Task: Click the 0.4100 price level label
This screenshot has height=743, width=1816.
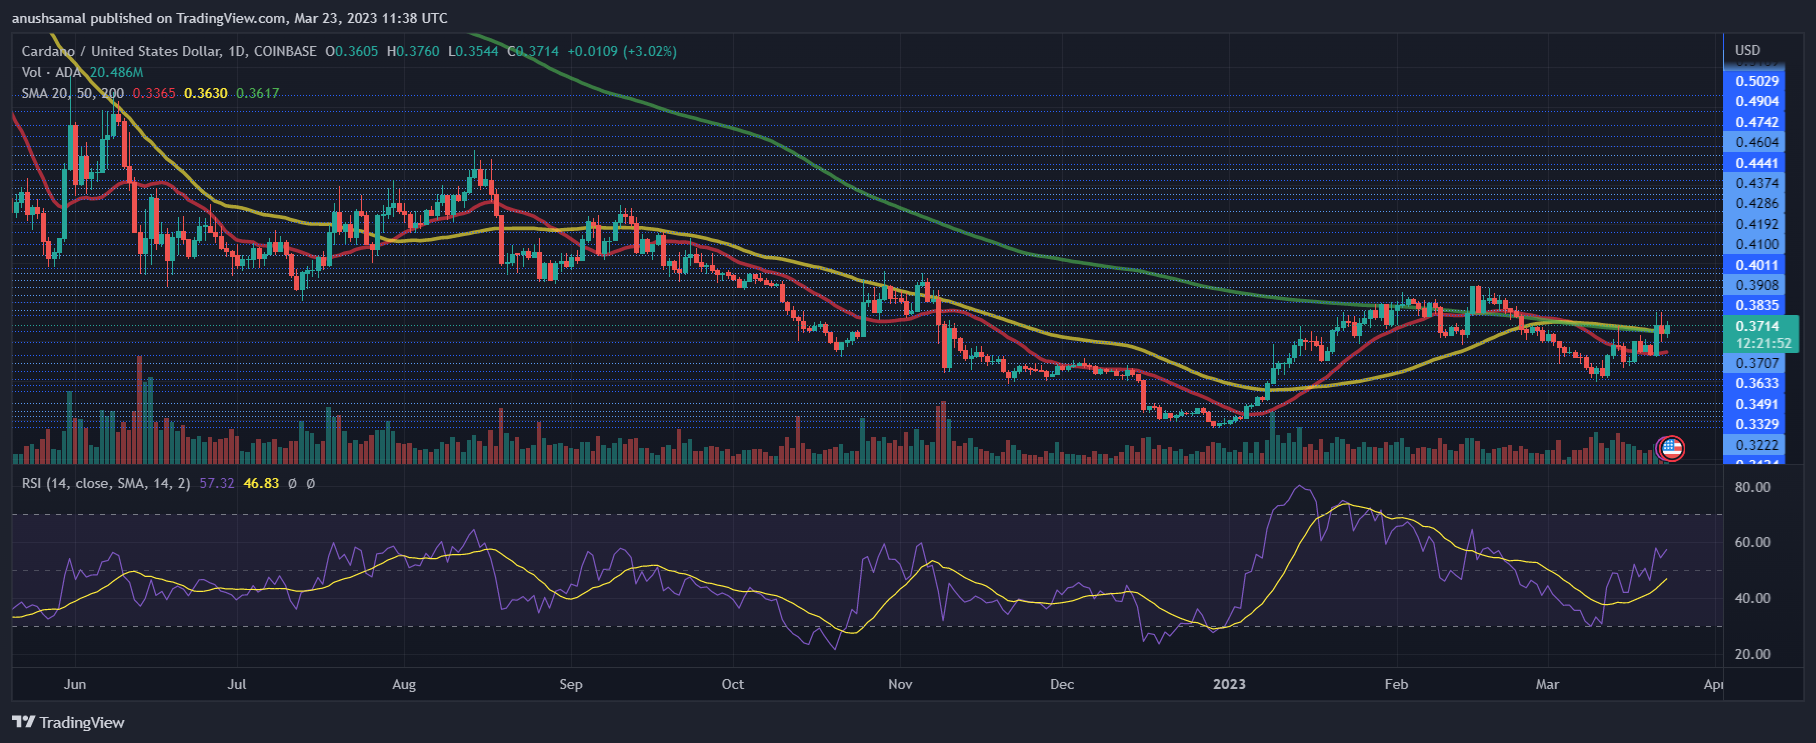Action: [x=1757, y=244]
